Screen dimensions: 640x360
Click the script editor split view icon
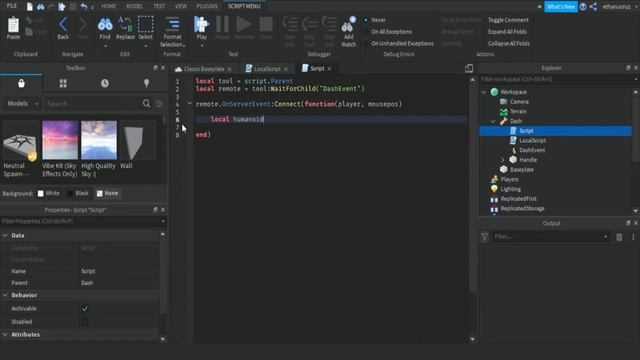click(x=469, y=69)
